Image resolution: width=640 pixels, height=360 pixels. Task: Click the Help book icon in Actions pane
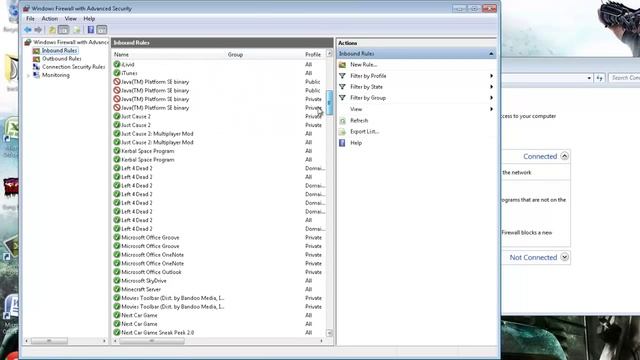[342, 143]
